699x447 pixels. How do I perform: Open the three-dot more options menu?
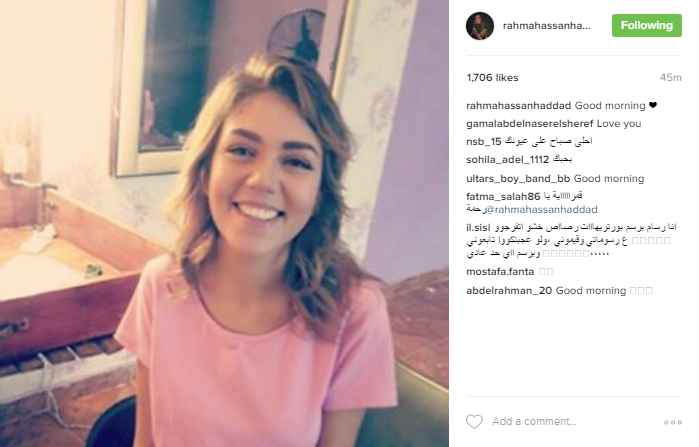673,422
